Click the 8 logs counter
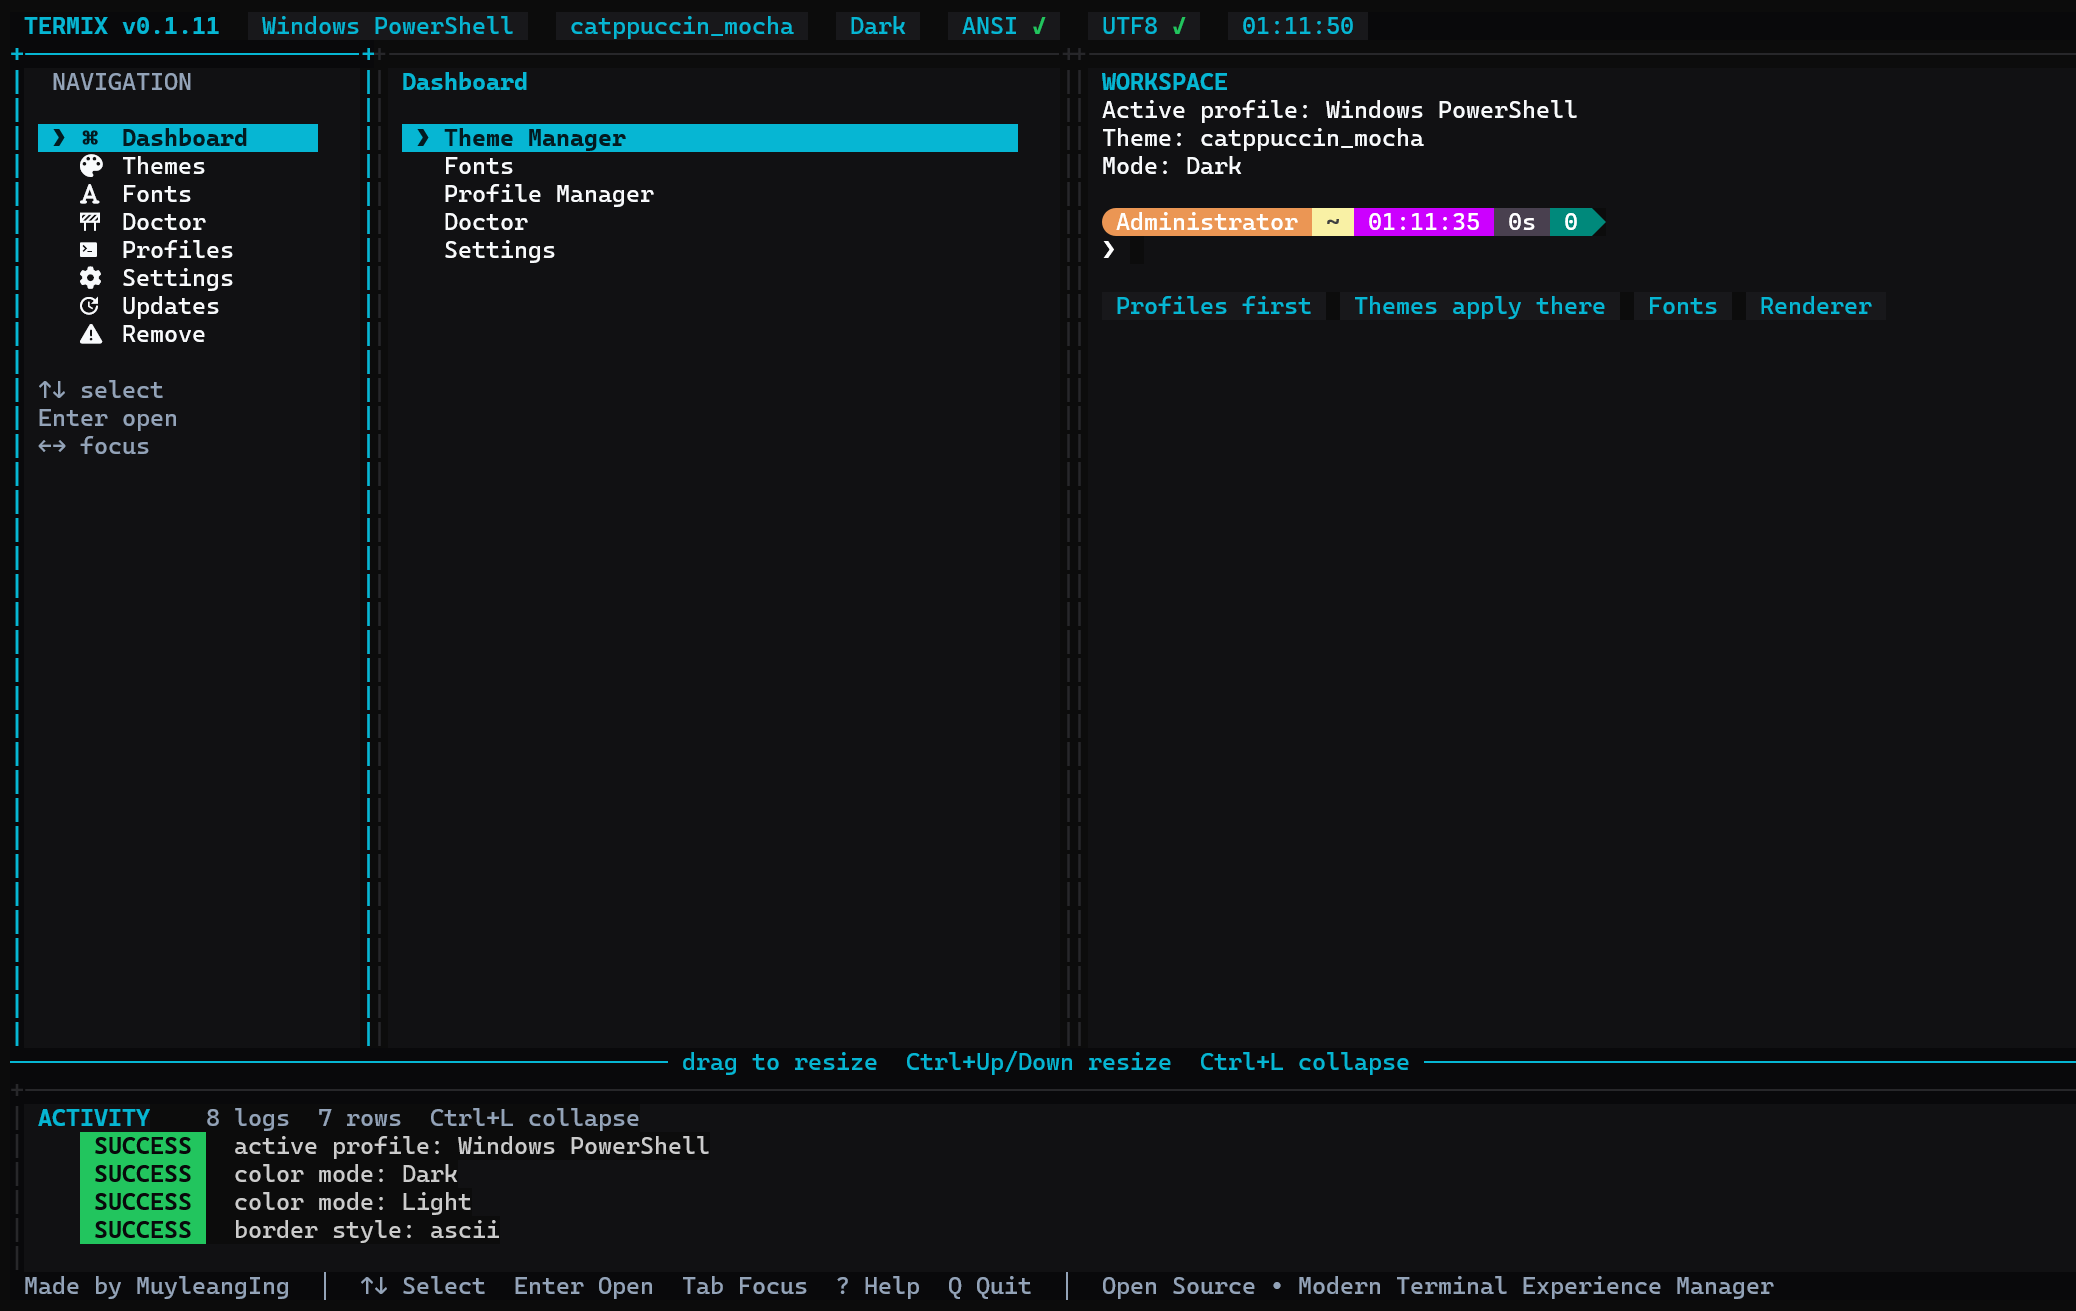The image size is (2076, 1311). pos(247,1118)
